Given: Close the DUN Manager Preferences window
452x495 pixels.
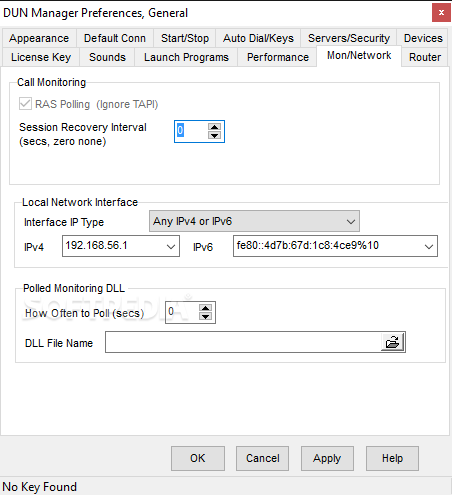Looking at the screenshot, I should (x=441, y=13).
